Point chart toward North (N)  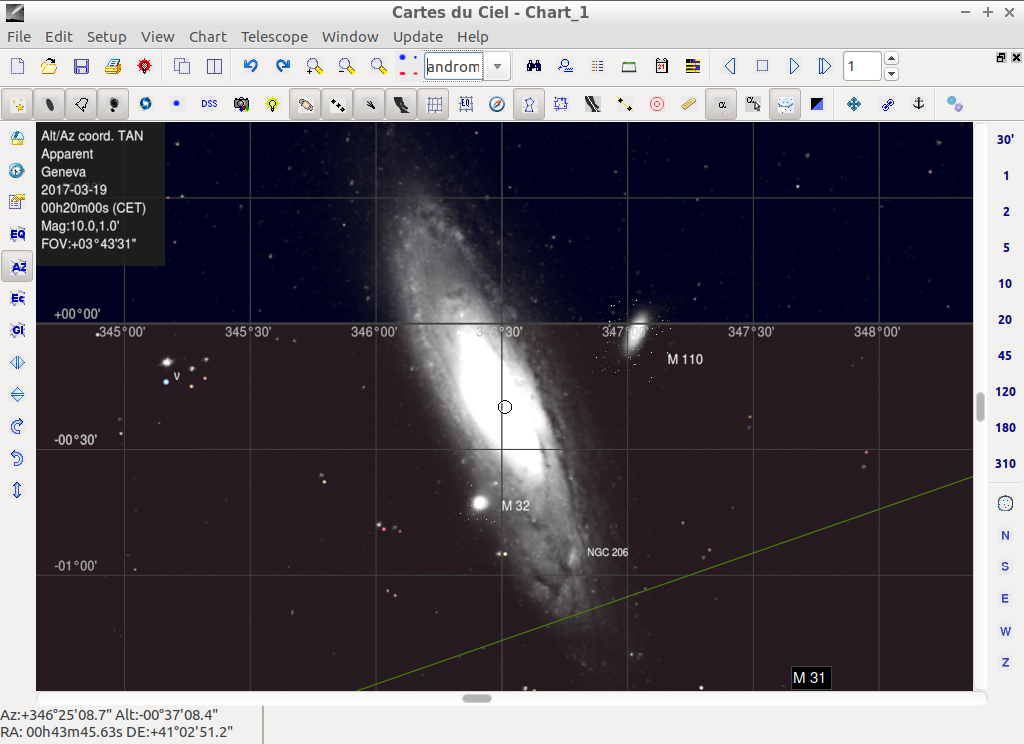[1005, 535]
